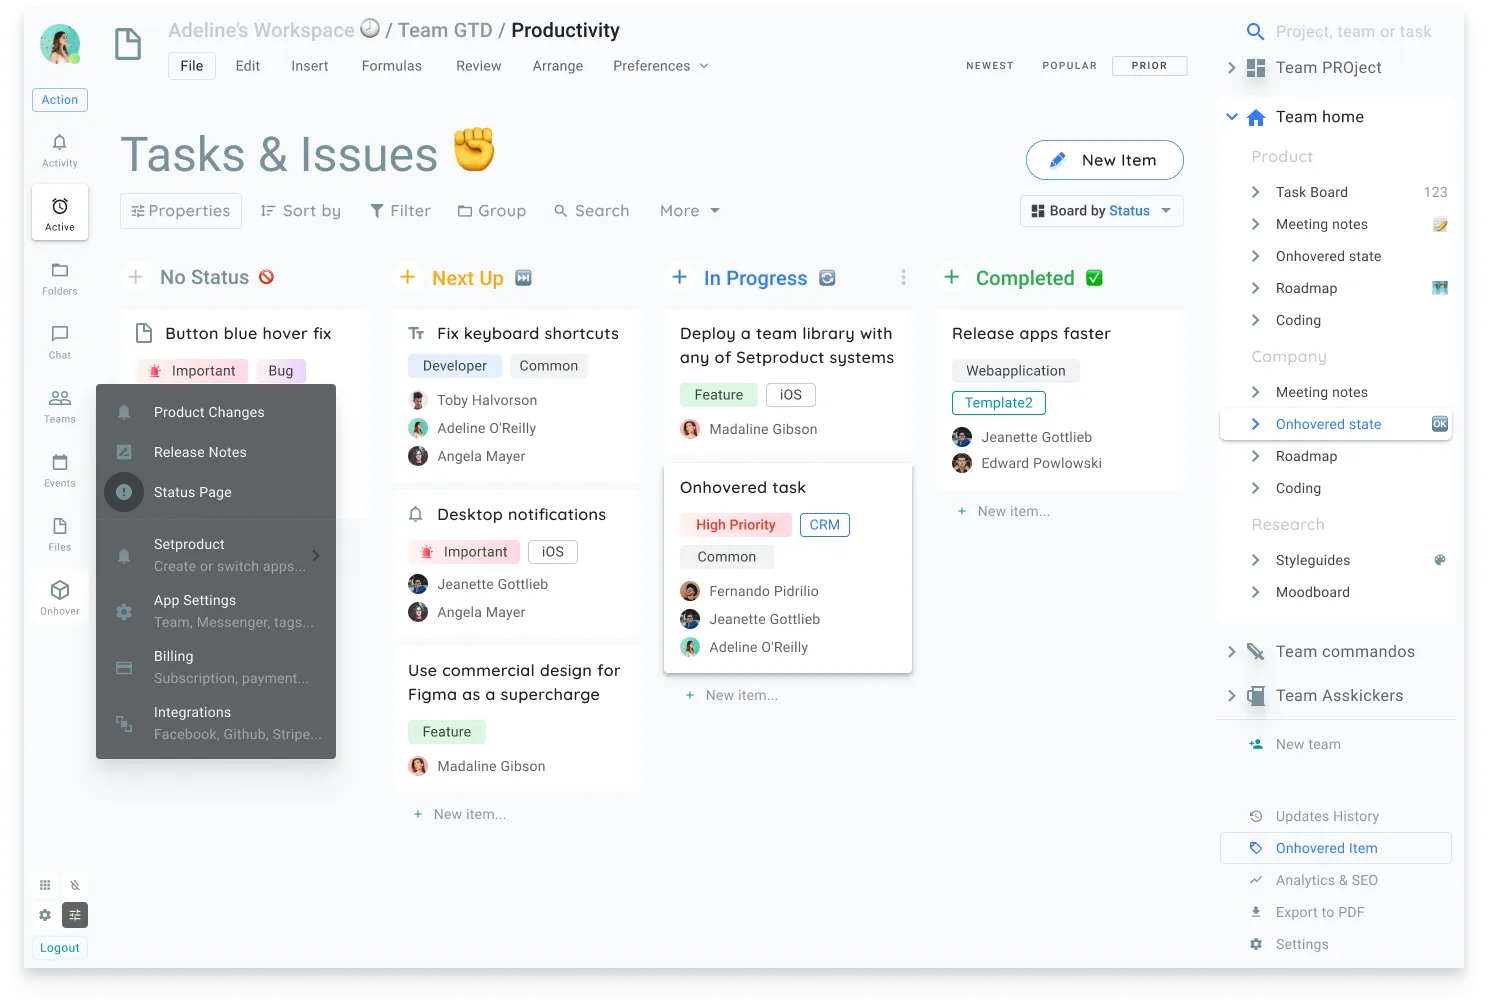
Task: Toggle the sliders adjustment control bottom left
Action: (x=75, y=915)
